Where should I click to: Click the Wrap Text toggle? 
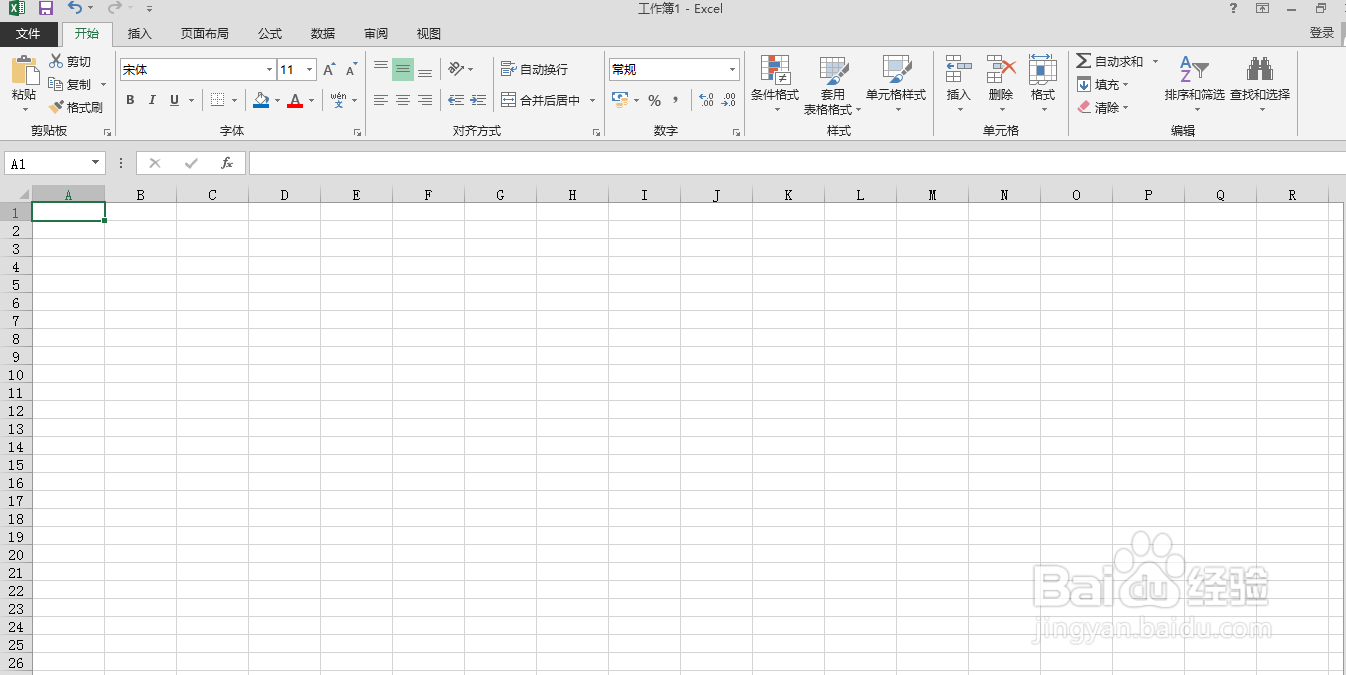[535, 69]
